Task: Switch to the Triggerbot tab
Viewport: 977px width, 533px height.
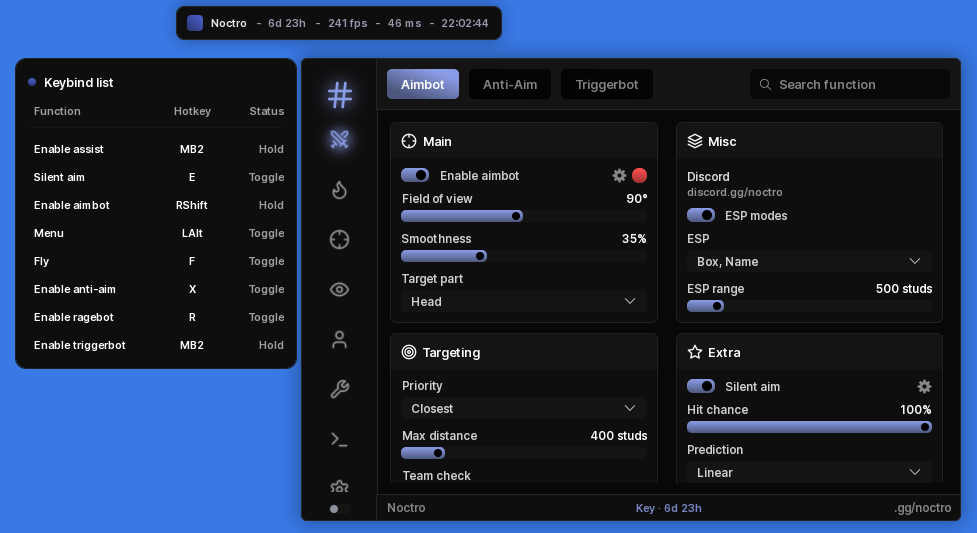Action: pyautogui.click(x=607, y=84)
